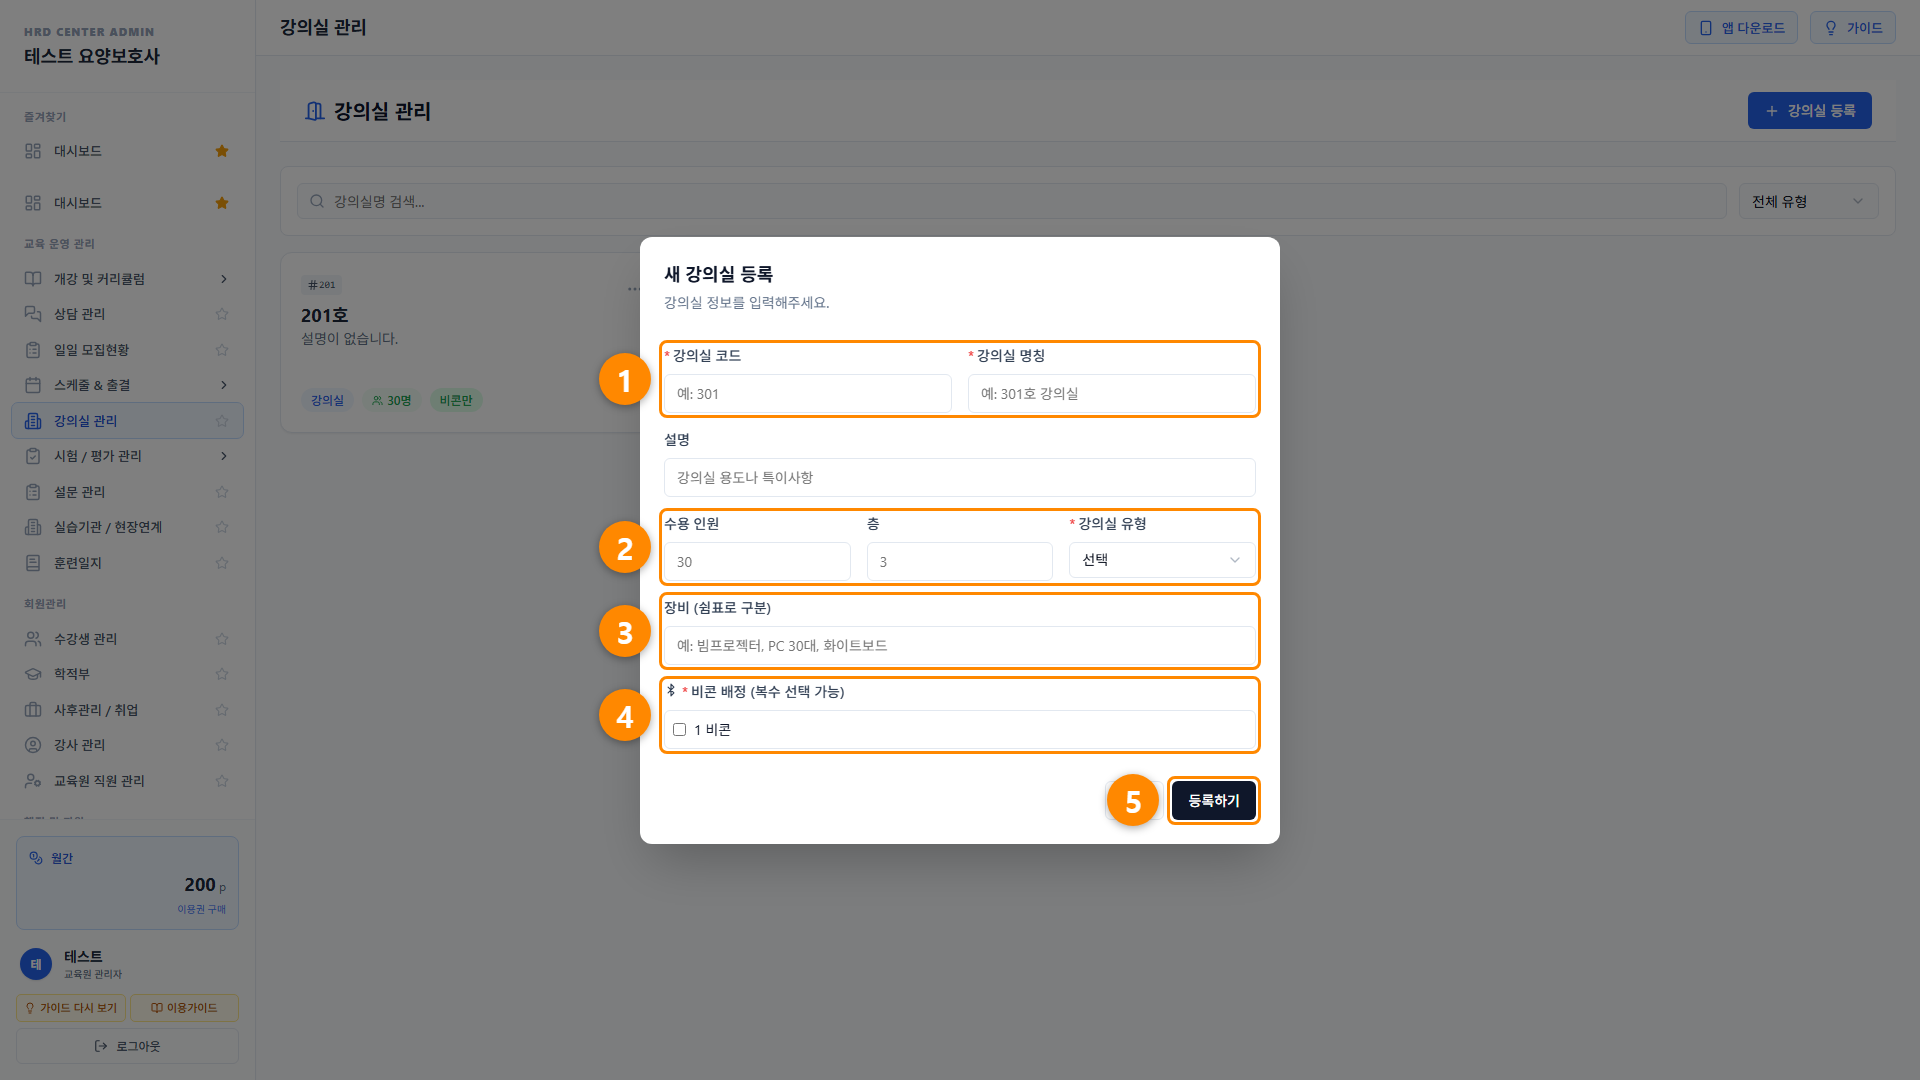The width and height of the screenshot is (1920, 1080).
Task: Toggle favorite star for 학적부
Action: point(222,674)
